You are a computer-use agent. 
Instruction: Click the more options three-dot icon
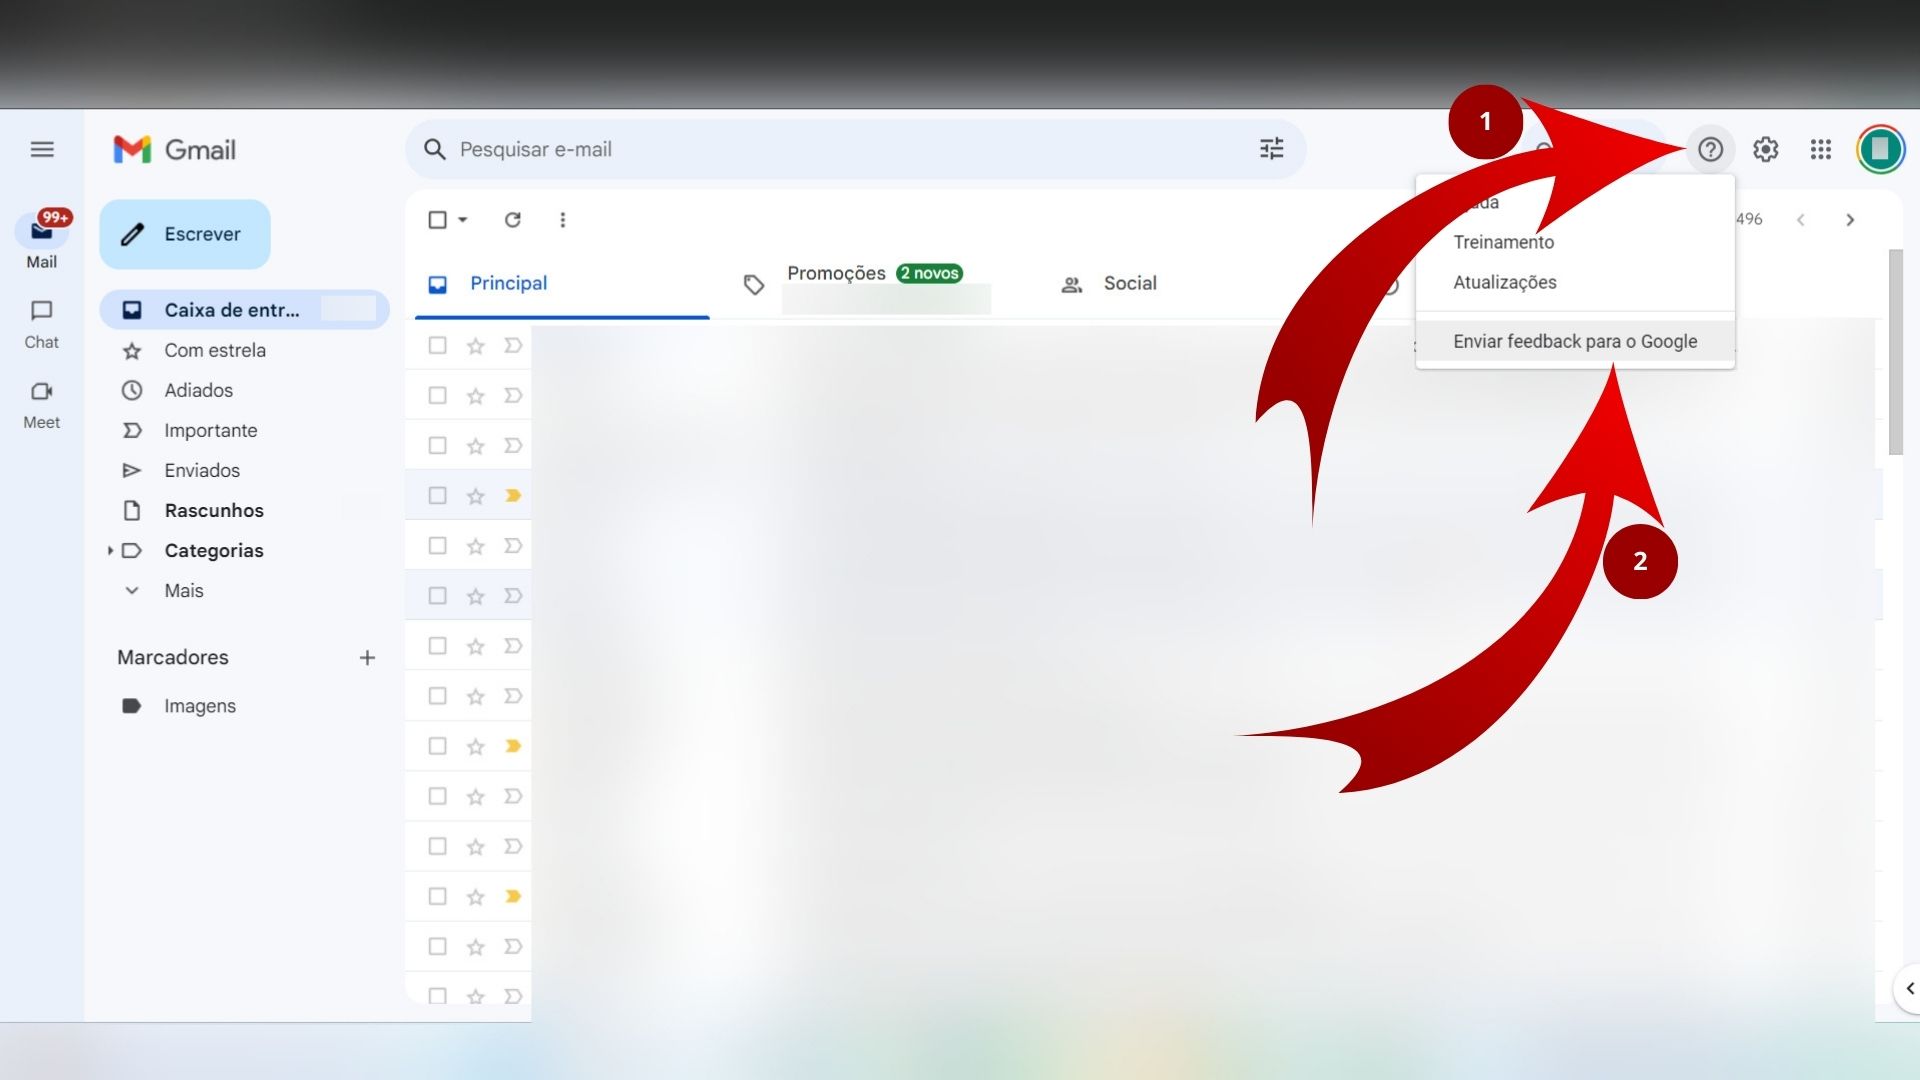click(x=560, y=219)
